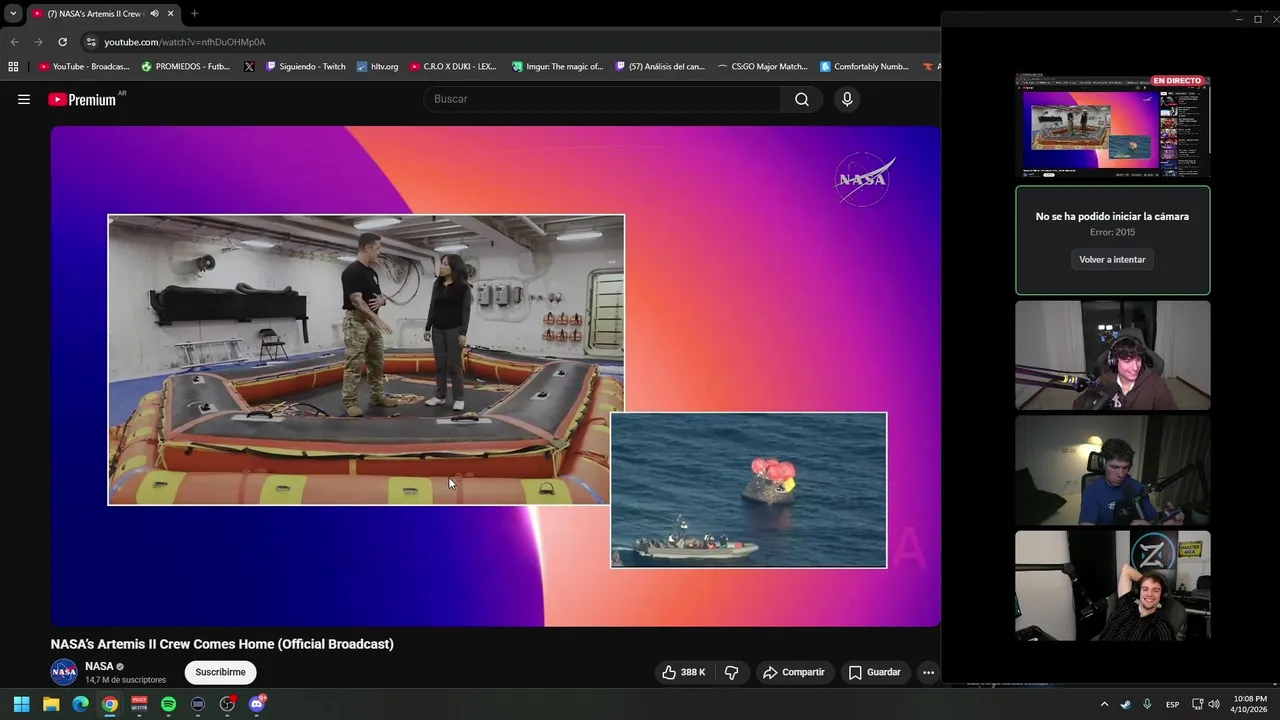
Task: Open File Explorer from taskbar
Action: click(51, 704)
